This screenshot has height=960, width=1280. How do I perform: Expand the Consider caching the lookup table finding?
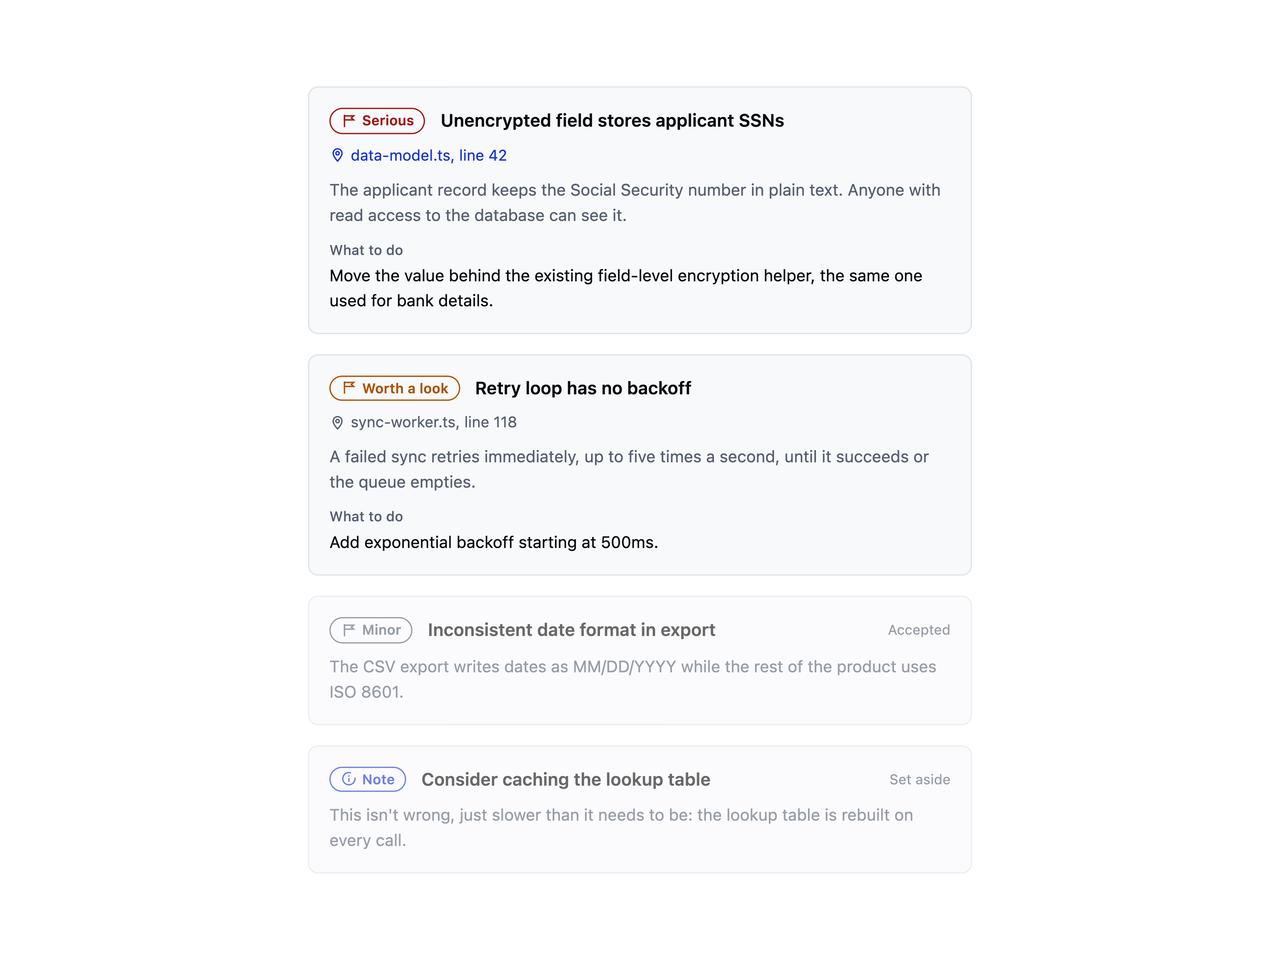pos(640,809)
